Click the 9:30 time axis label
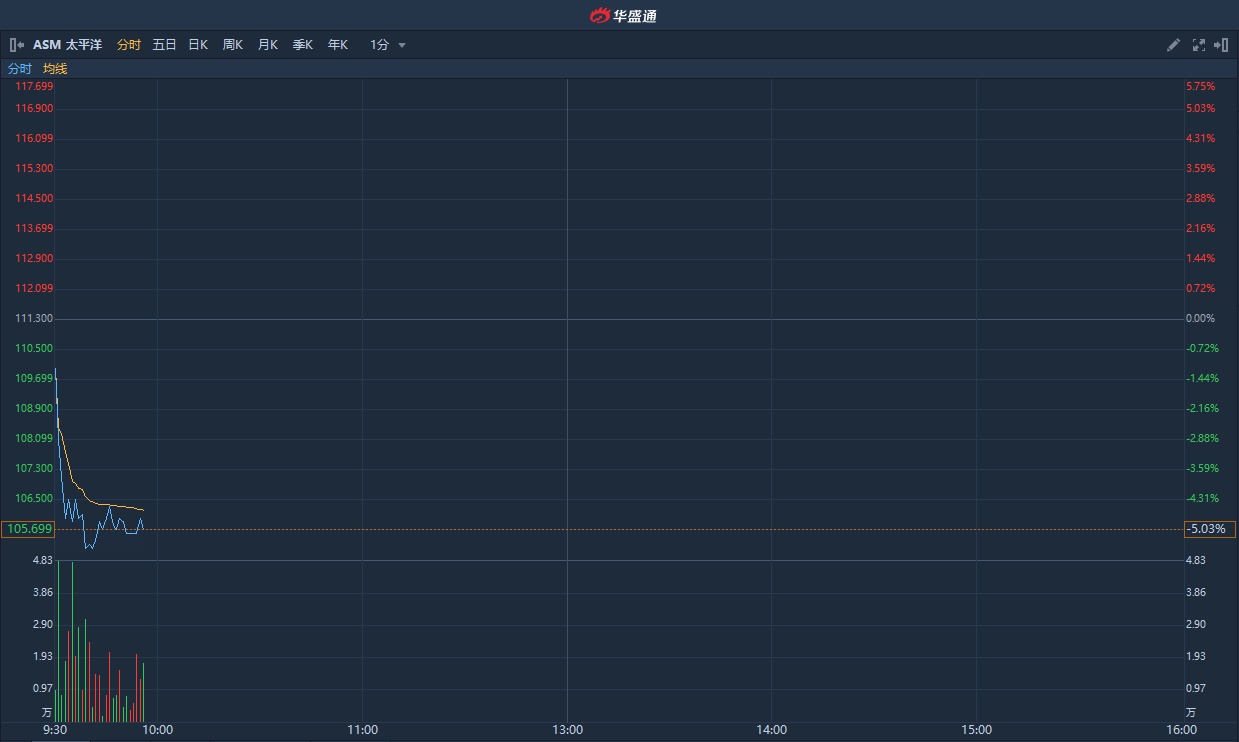 tap(54, 730)
